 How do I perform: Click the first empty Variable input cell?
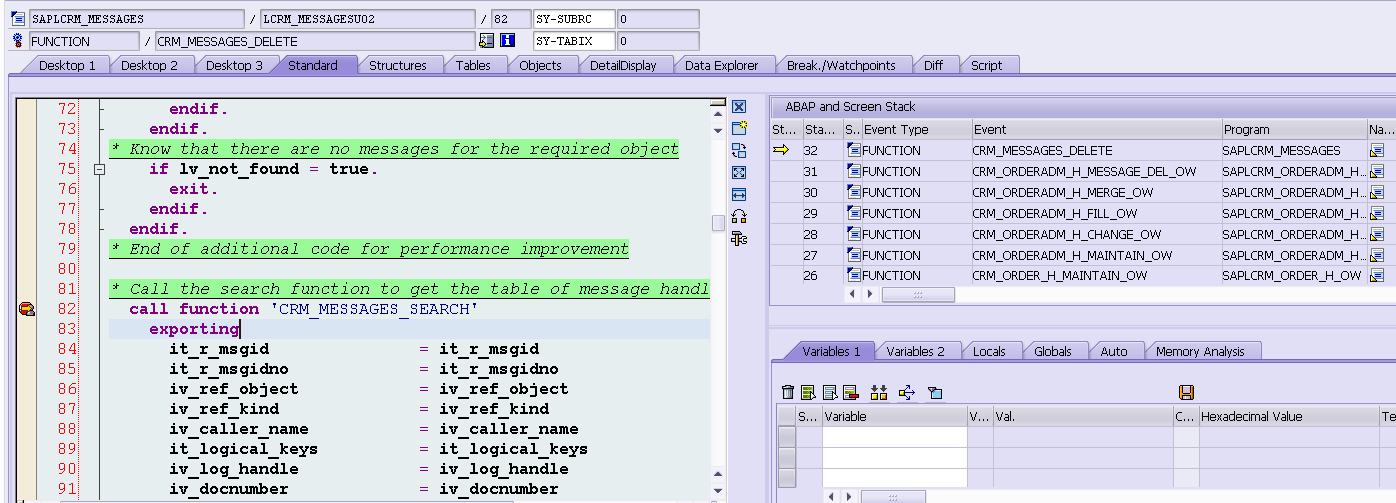tap(894, 437)
